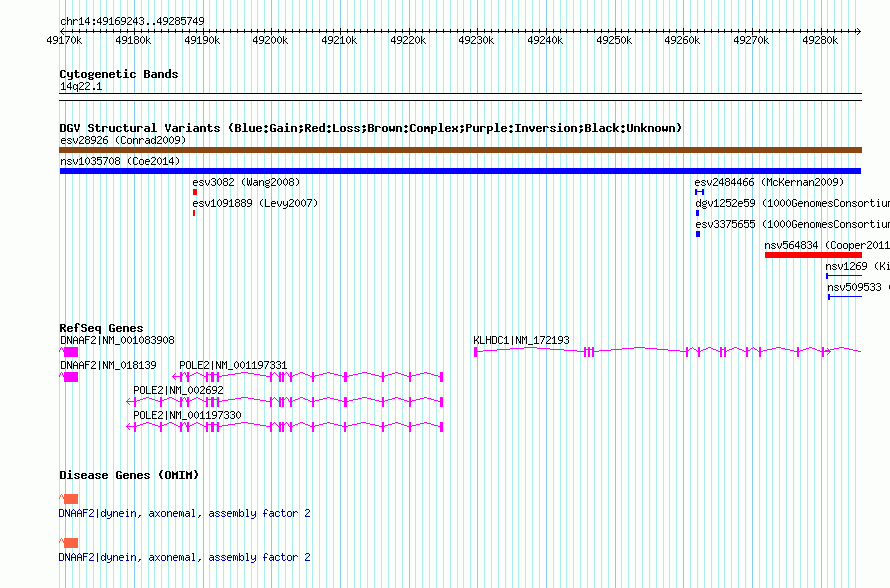The width and height of the screenshot is (890, 588).
Task: Click the 49170k ruler tick label
Action: coord(64,40)
